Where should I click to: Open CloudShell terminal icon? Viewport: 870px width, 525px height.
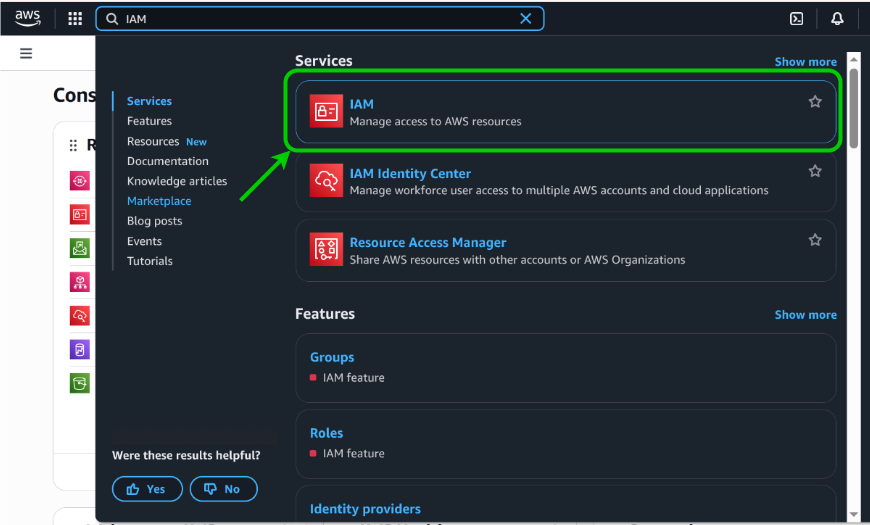point(796,19)
